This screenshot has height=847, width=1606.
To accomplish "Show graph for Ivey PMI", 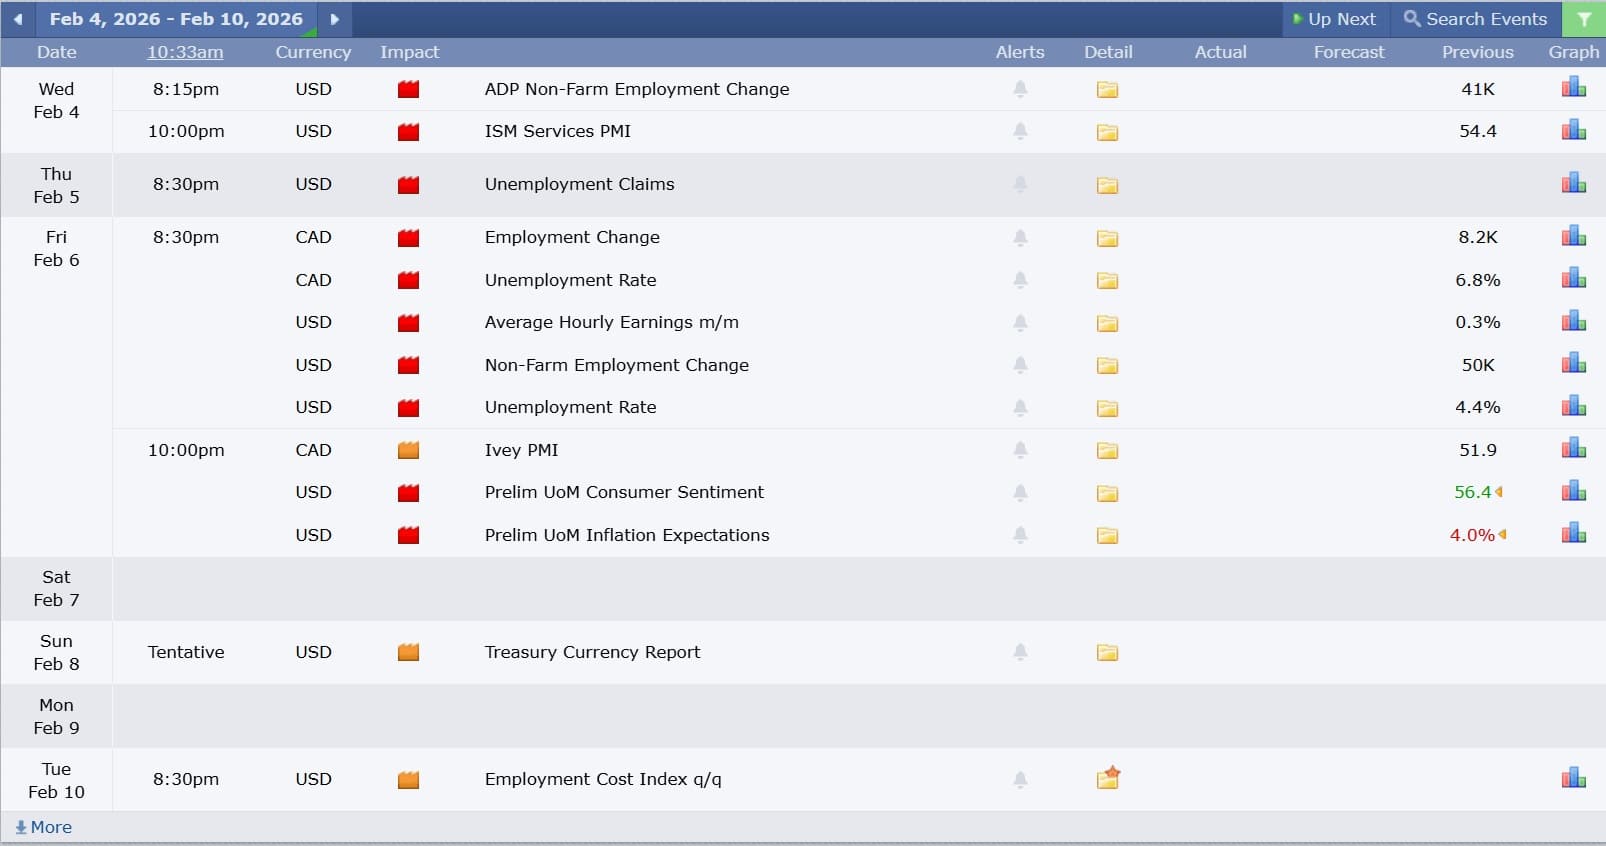I will point(1573,449).
